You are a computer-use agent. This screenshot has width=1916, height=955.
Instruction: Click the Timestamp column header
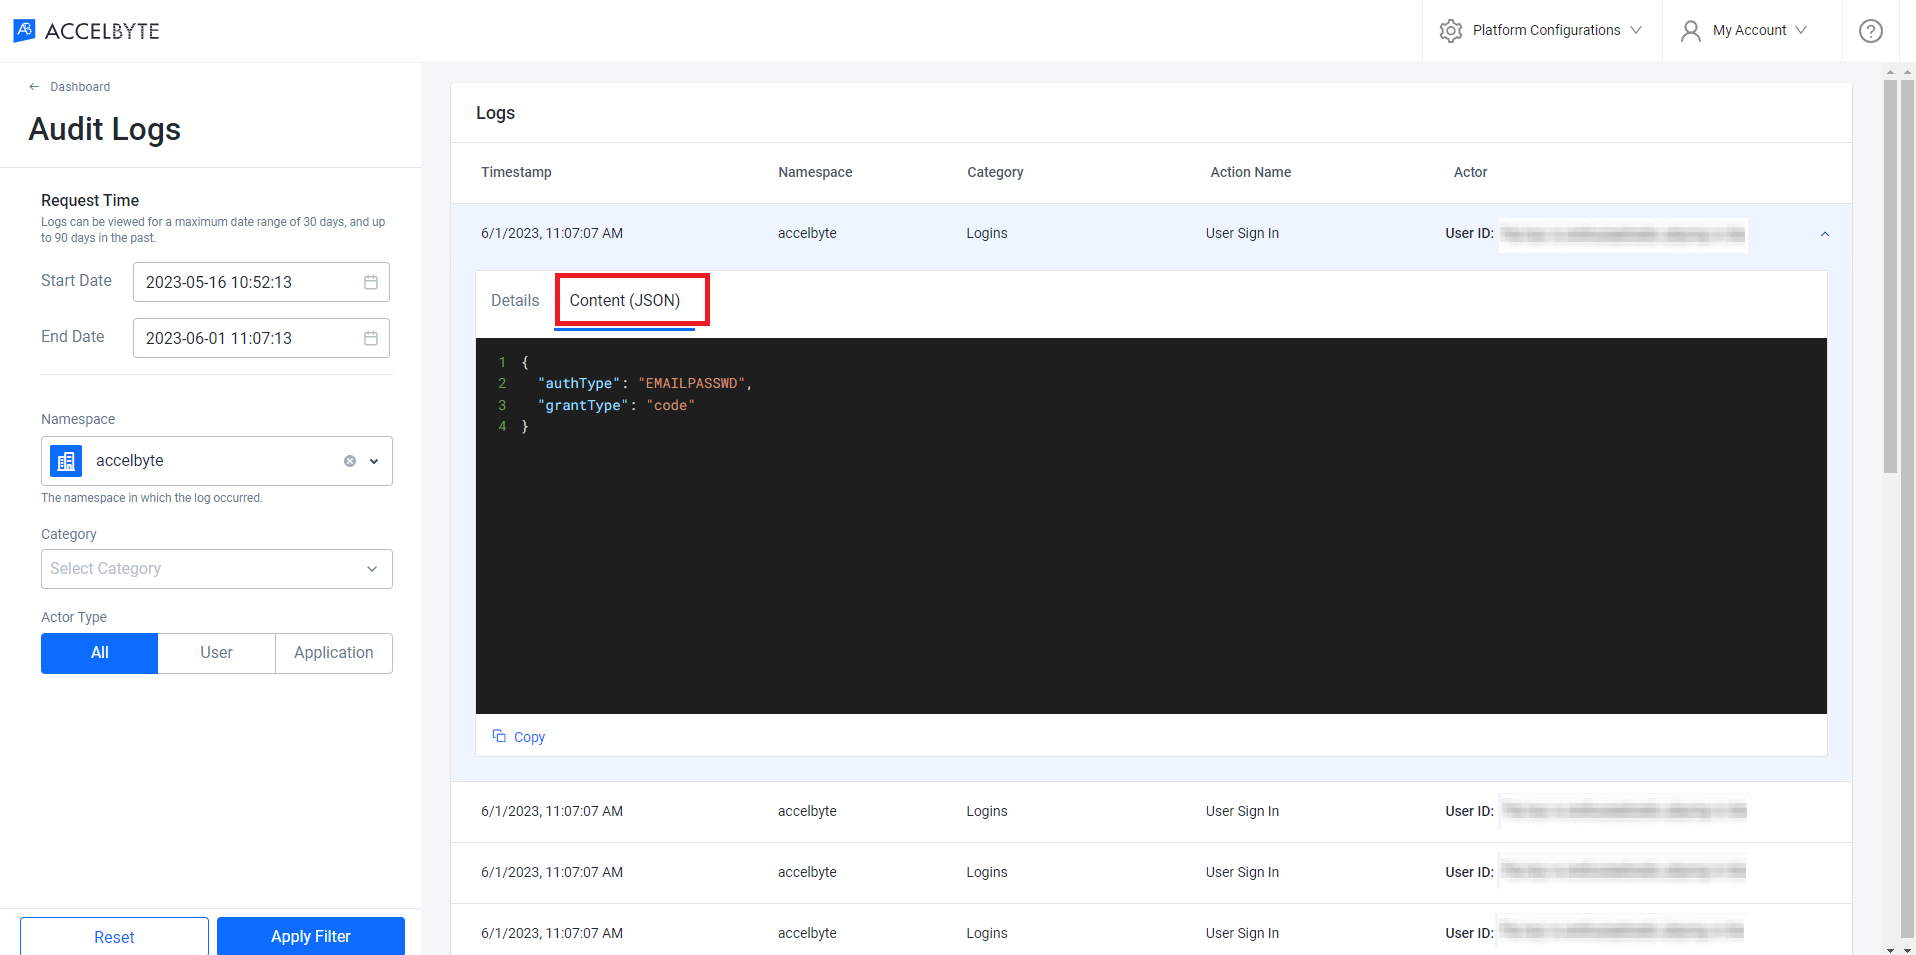click(516, 172)
